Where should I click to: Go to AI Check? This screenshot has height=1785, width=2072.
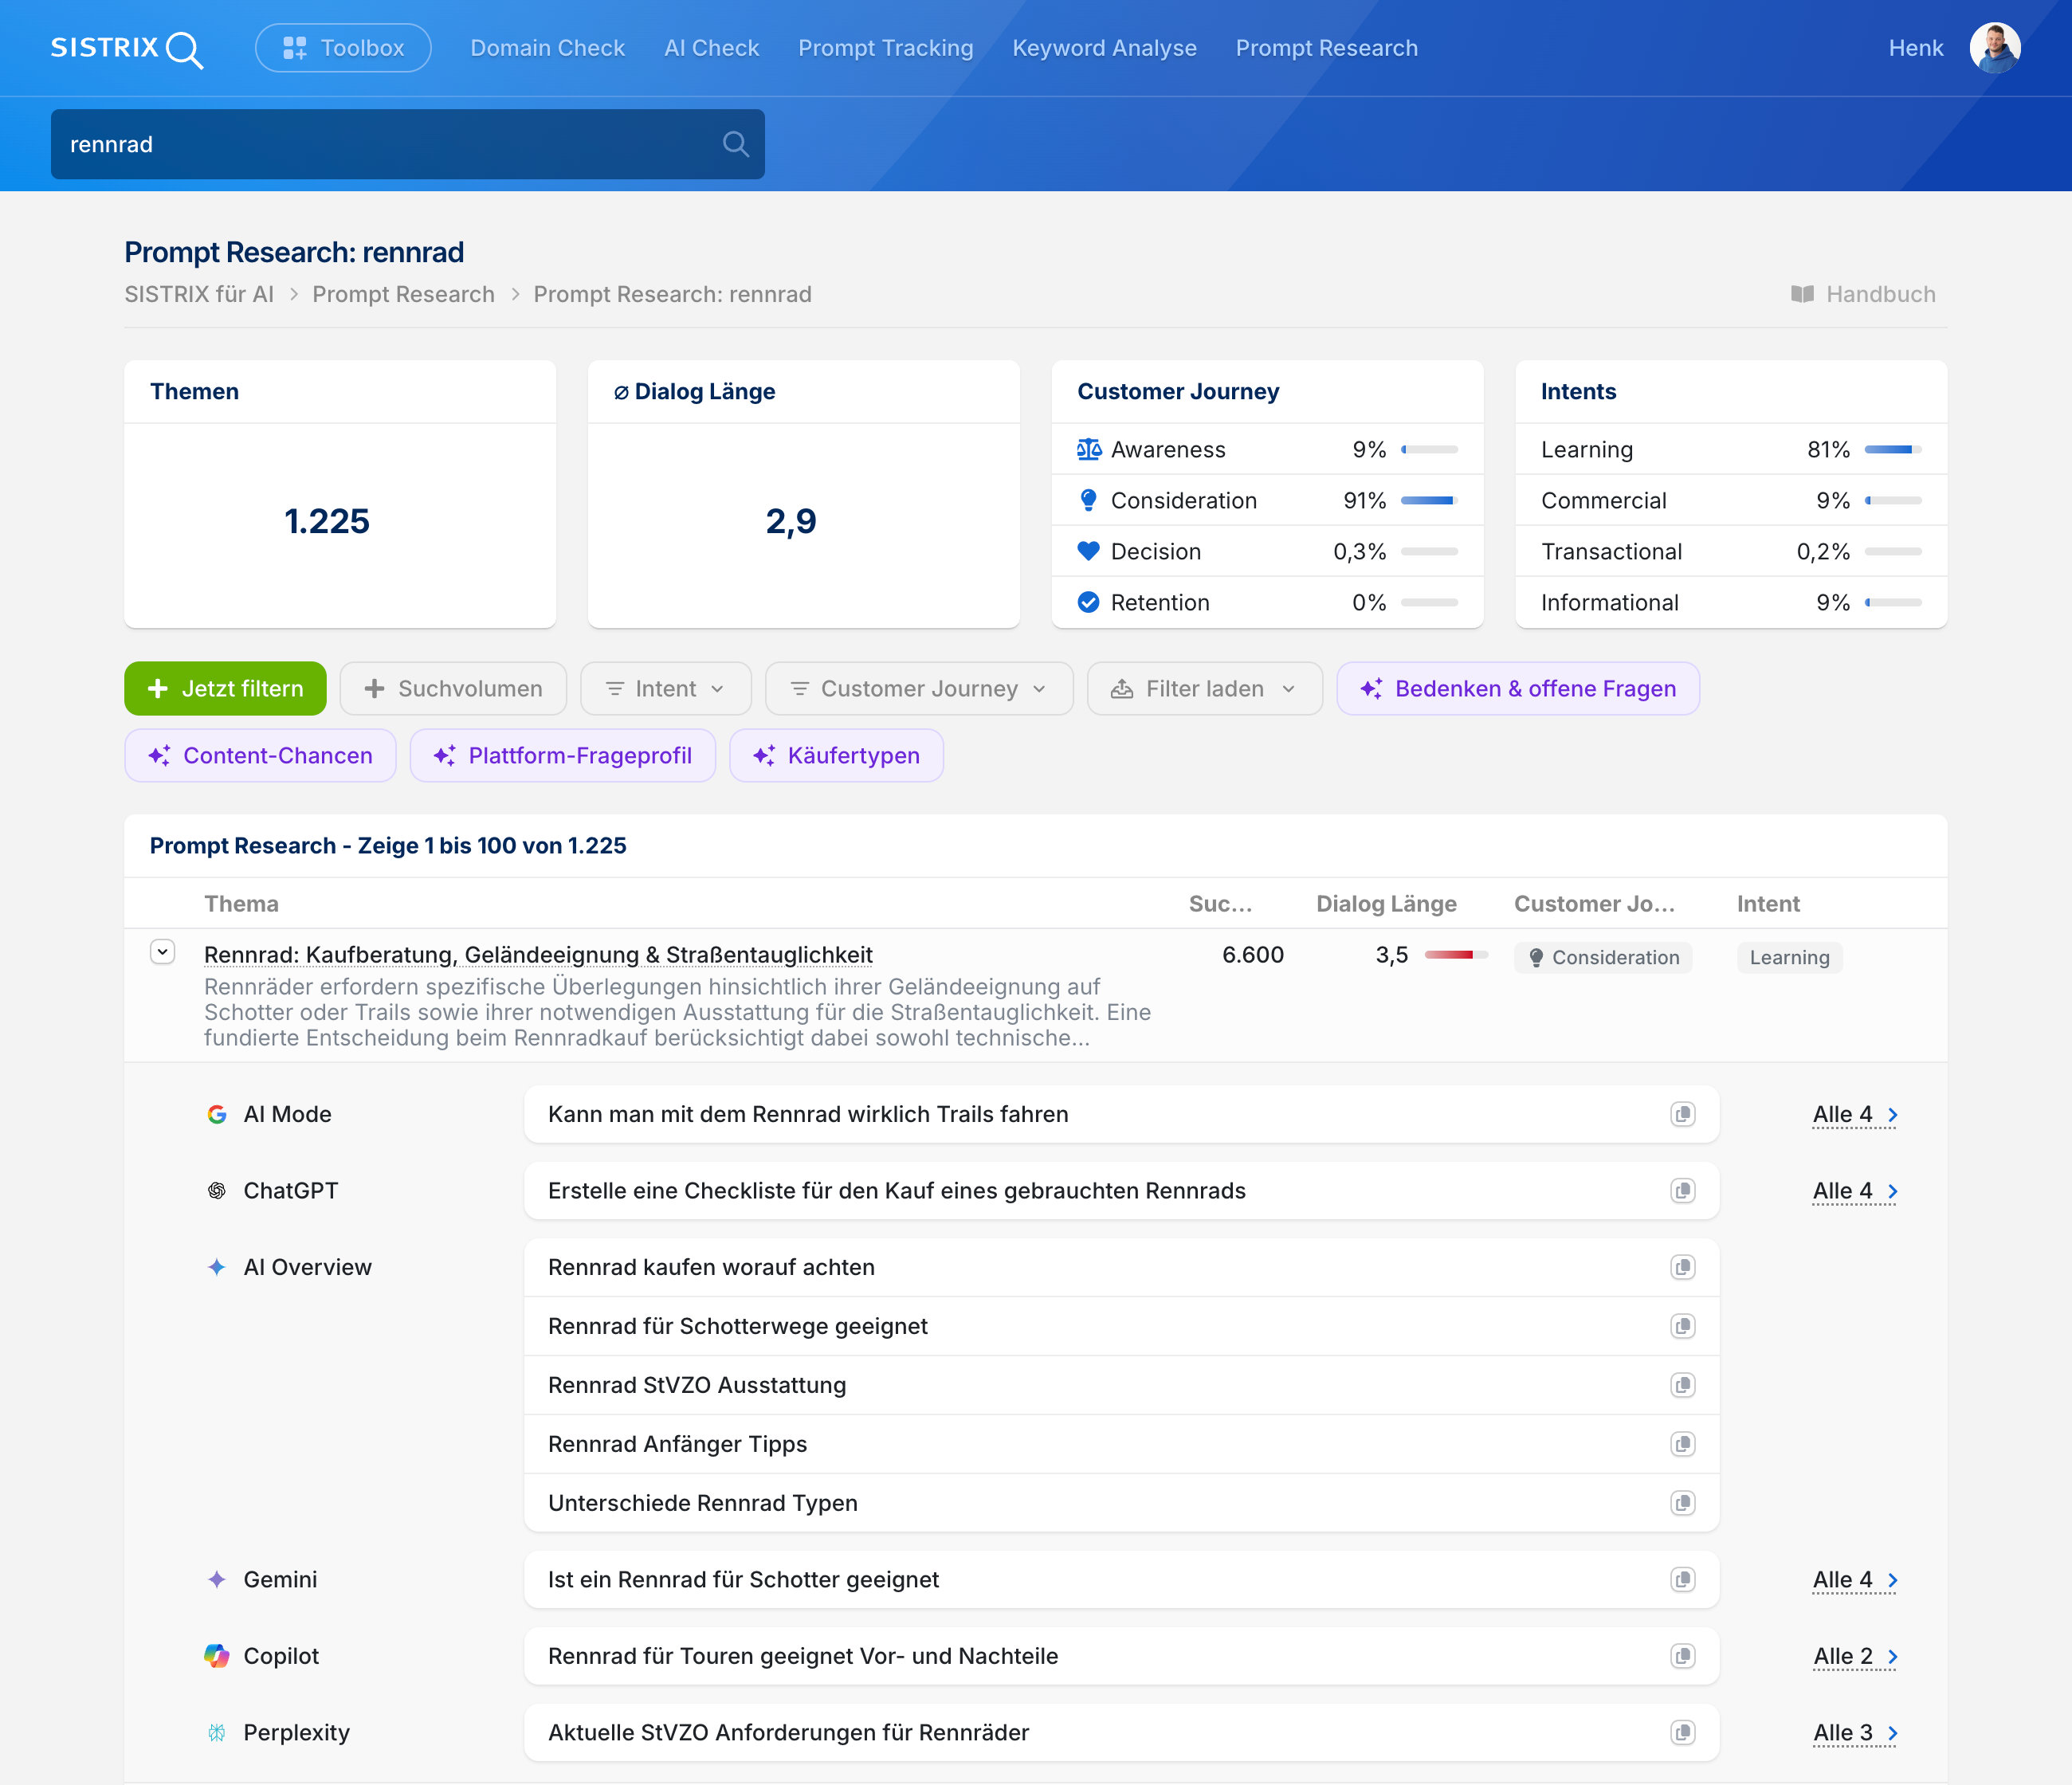pos(711,48)
